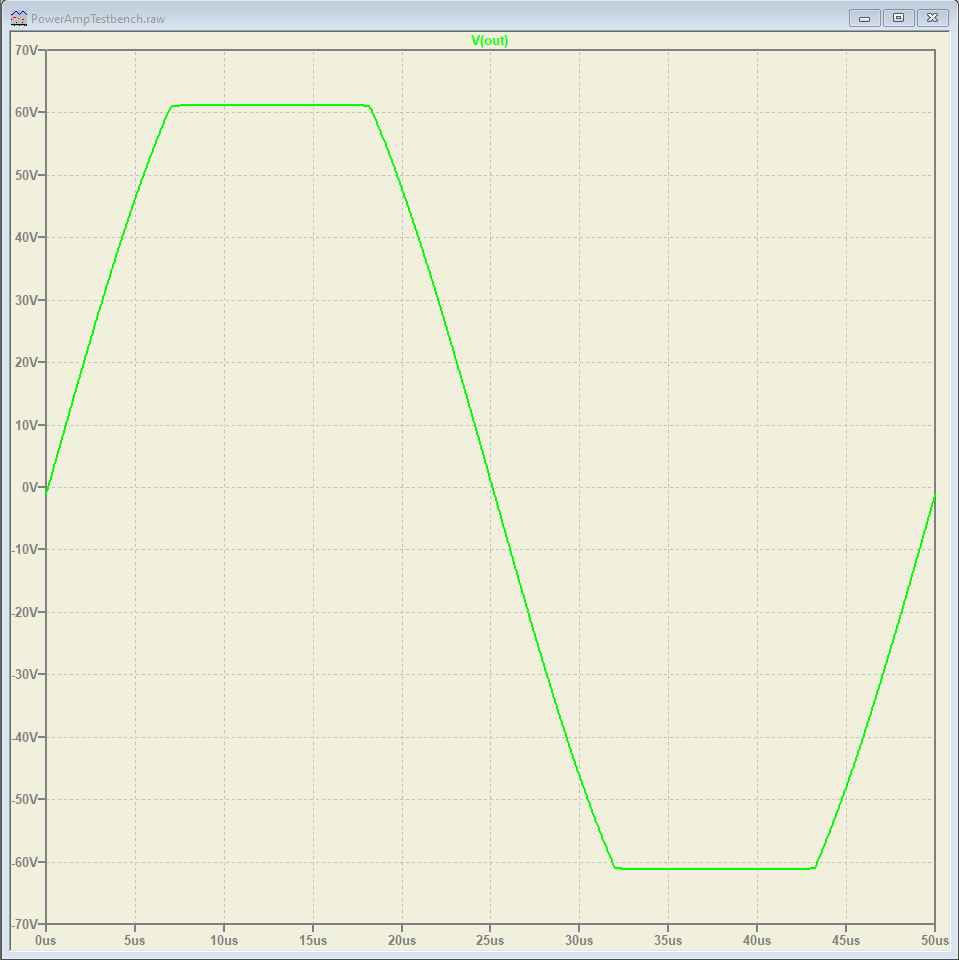This screenshot has height=960, width=959.
Task: Click the 40V vertical axis label
Action: click(26, 238)
